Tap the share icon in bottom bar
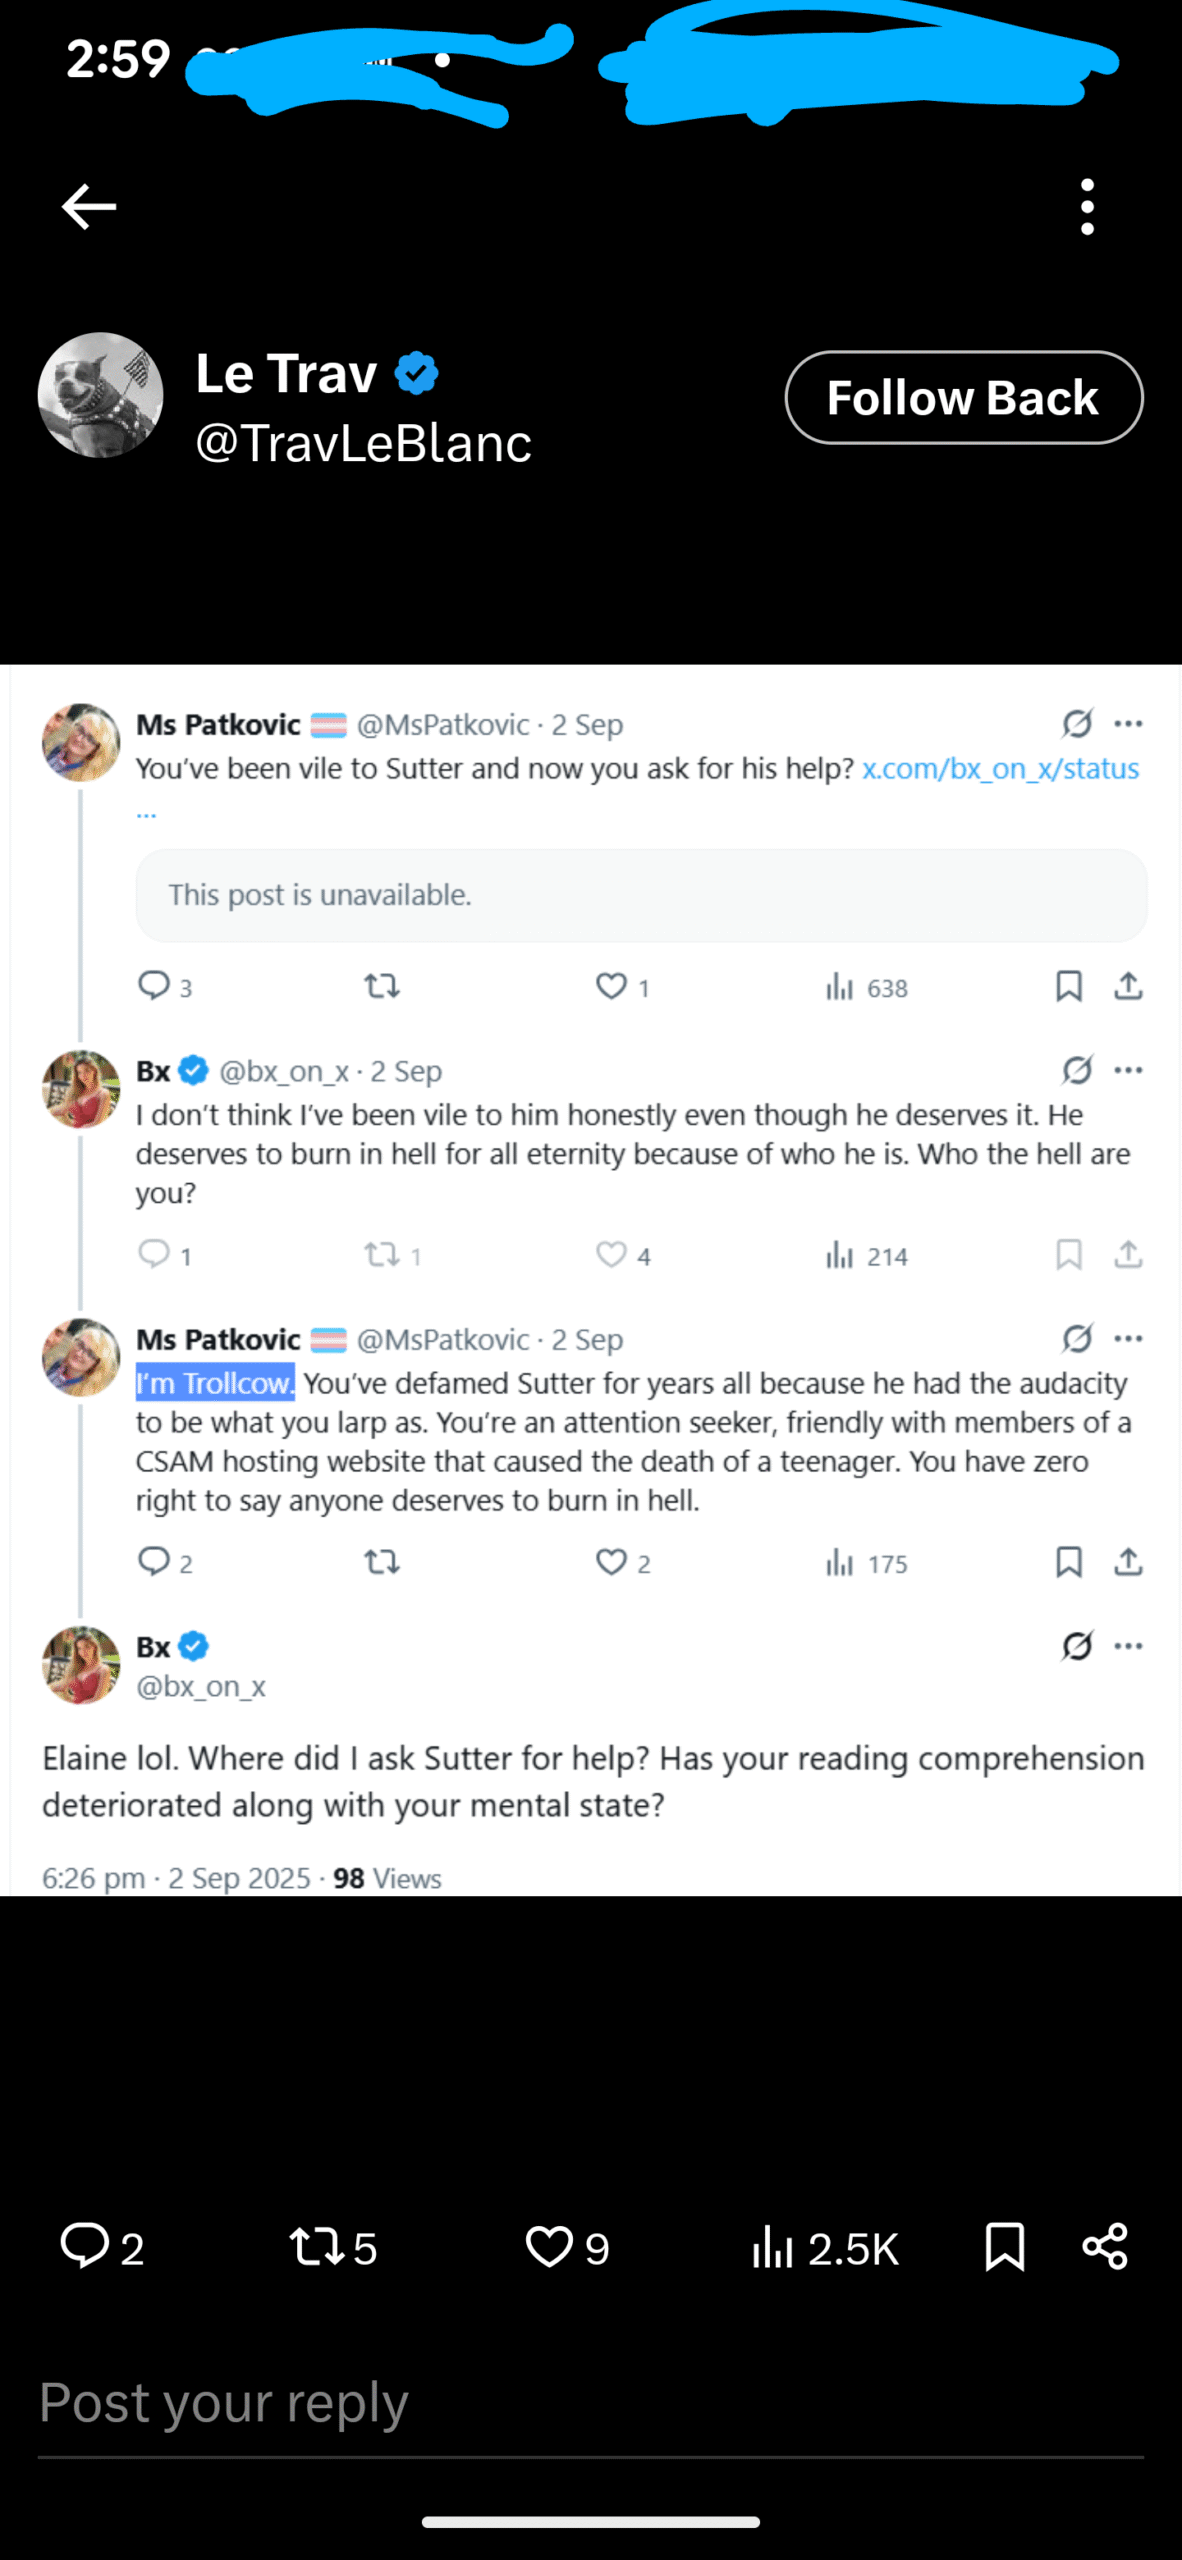This screenshot has height=2560, width=1182. point(1105,2246)
